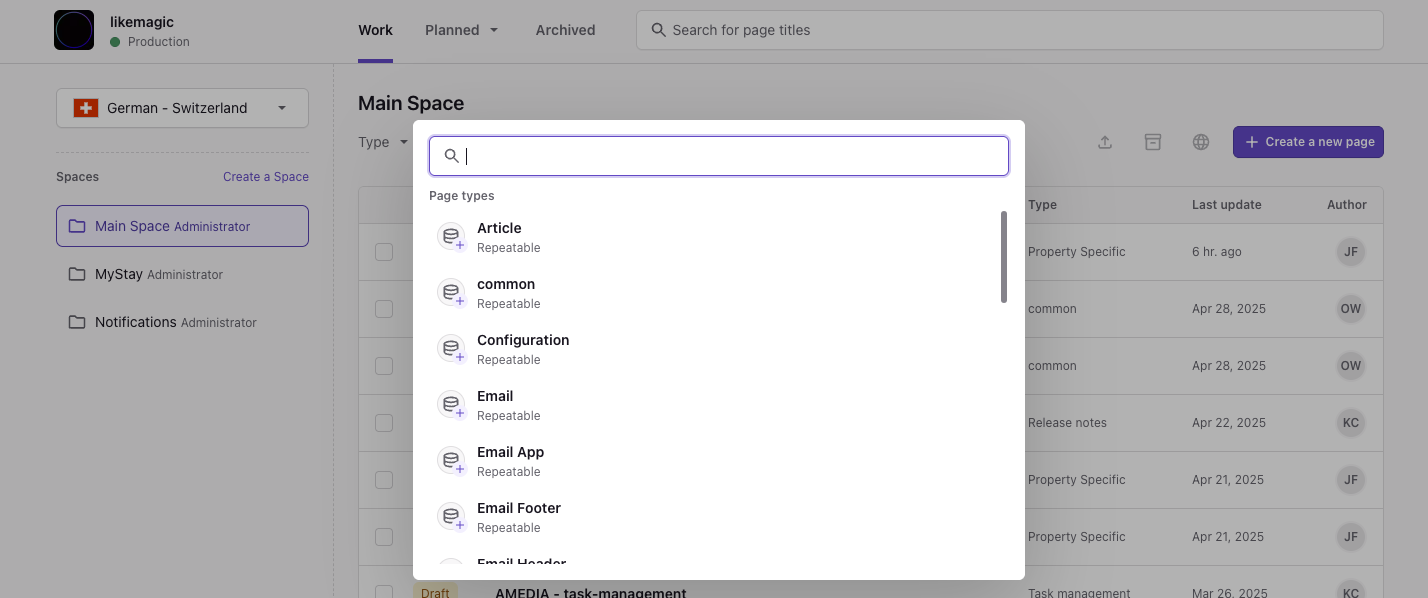Click the Configuration page type icon

point(452,349)
